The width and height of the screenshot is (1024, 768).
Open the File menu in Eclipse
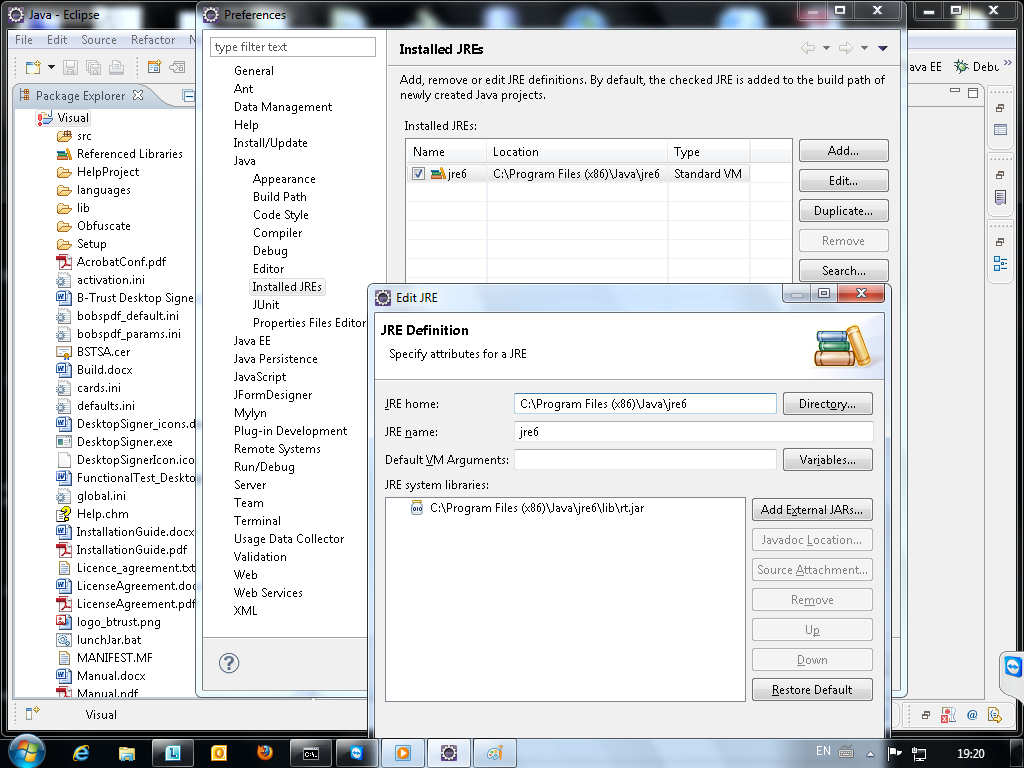[24, 40]
